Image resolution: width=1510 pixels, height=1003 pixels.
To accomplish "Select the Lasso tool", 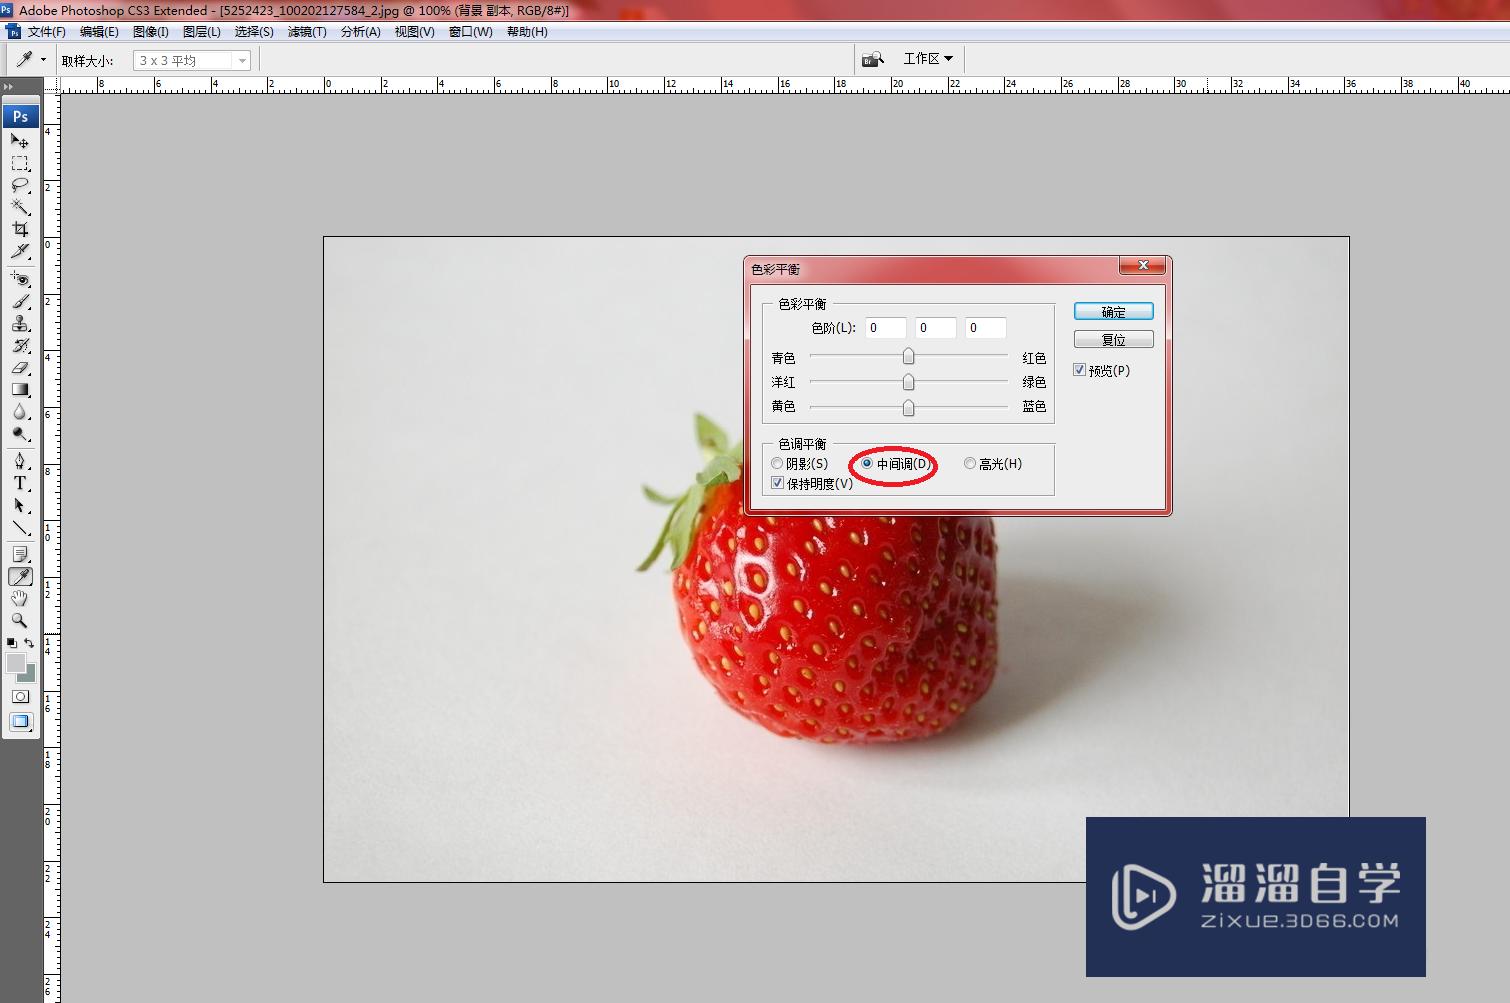I will coord(20,185).
